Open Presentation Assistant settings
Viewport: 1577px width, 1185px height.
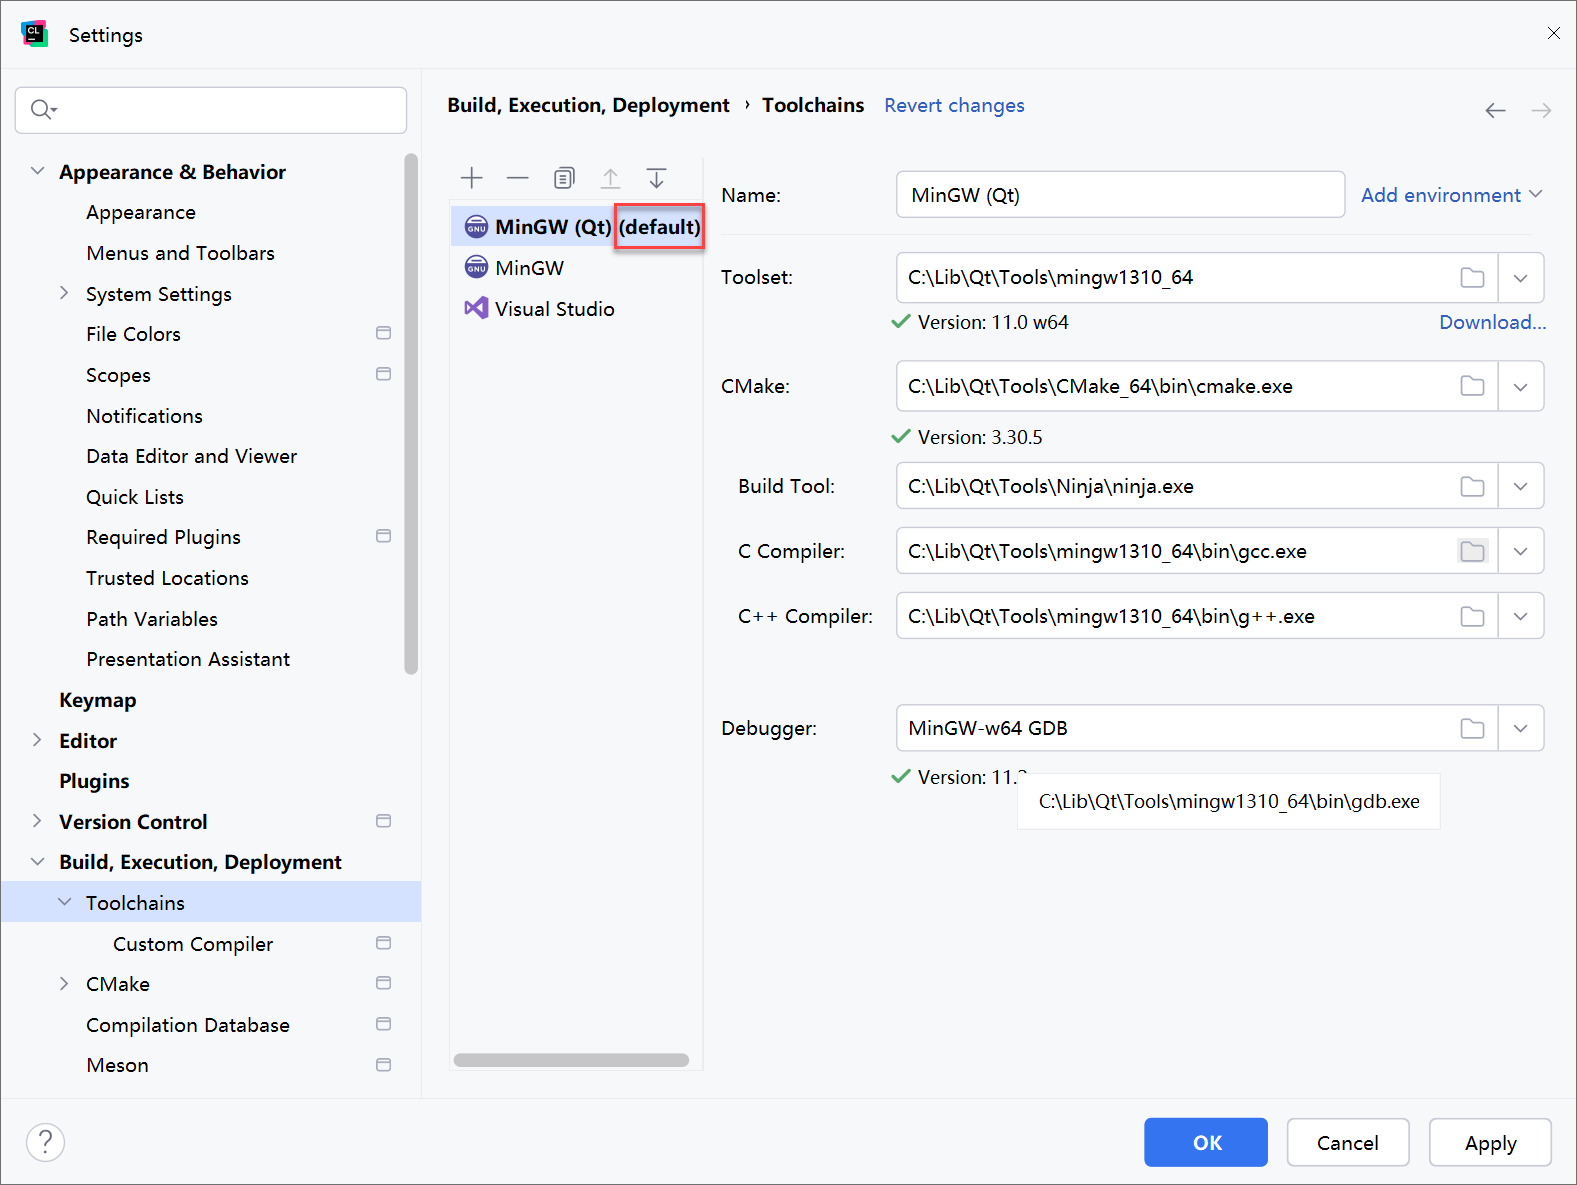pyautogui.click(x=188, y=659)
